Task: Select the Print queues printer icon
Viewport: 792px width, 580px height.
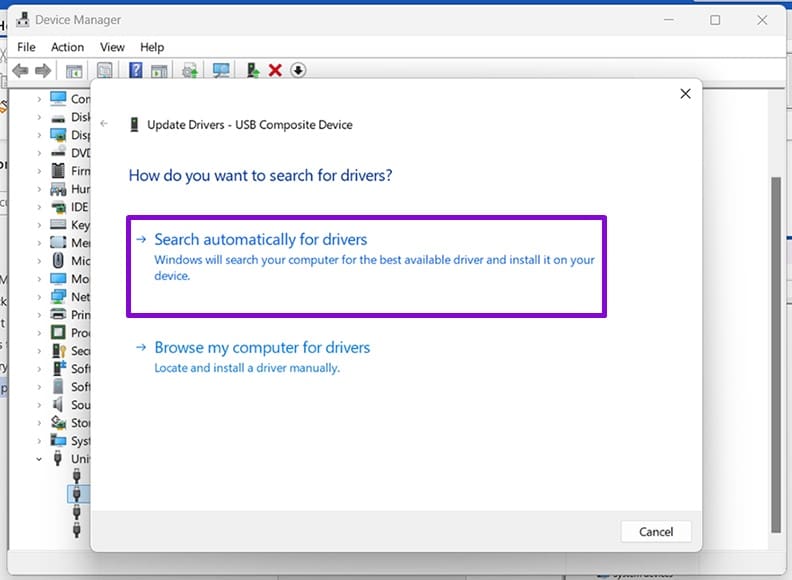Action: [58, 314]
